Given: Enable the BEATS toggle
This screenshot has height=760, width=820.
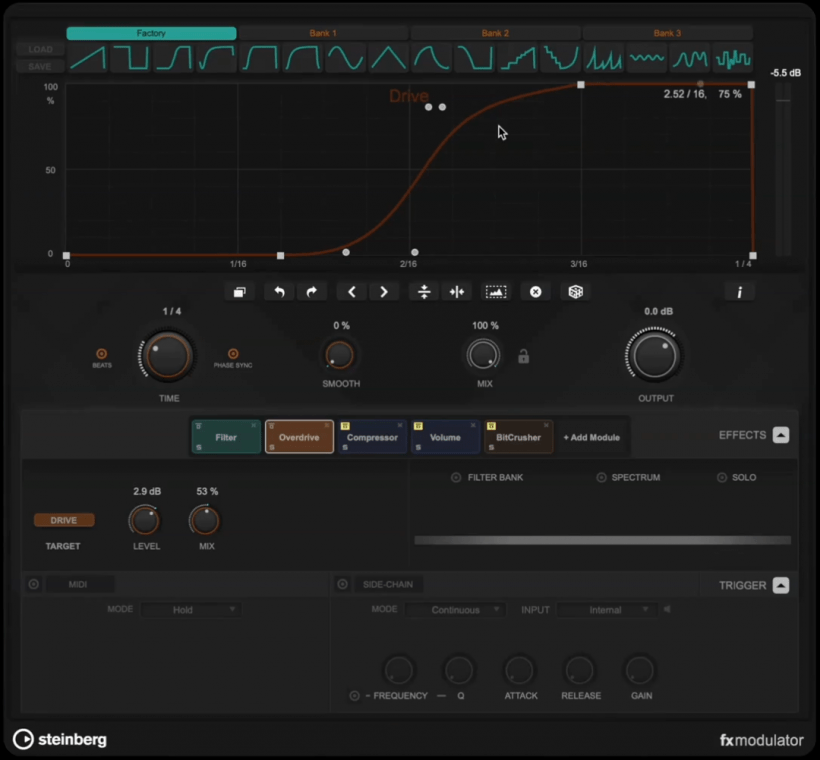Looking at the screenshot, I should pyautogui.click(x=101, y=355).
